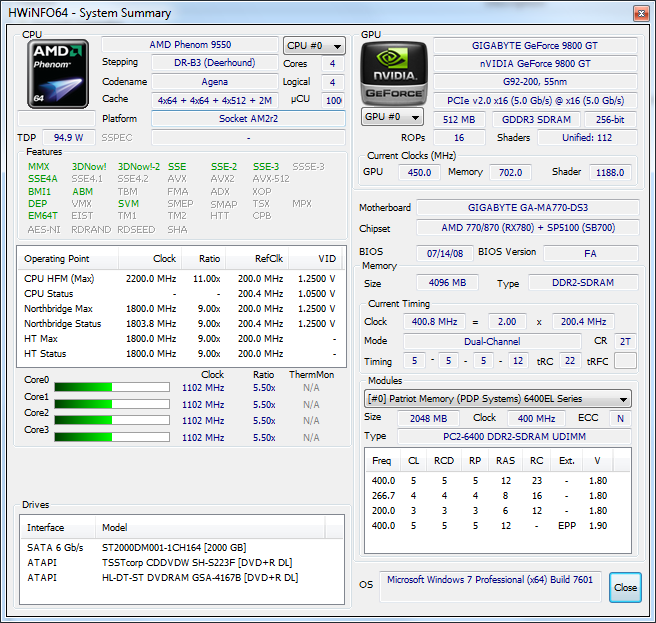
Task: Click the GDDR3 SDRAM field
Action: click(x=536, y=120)
